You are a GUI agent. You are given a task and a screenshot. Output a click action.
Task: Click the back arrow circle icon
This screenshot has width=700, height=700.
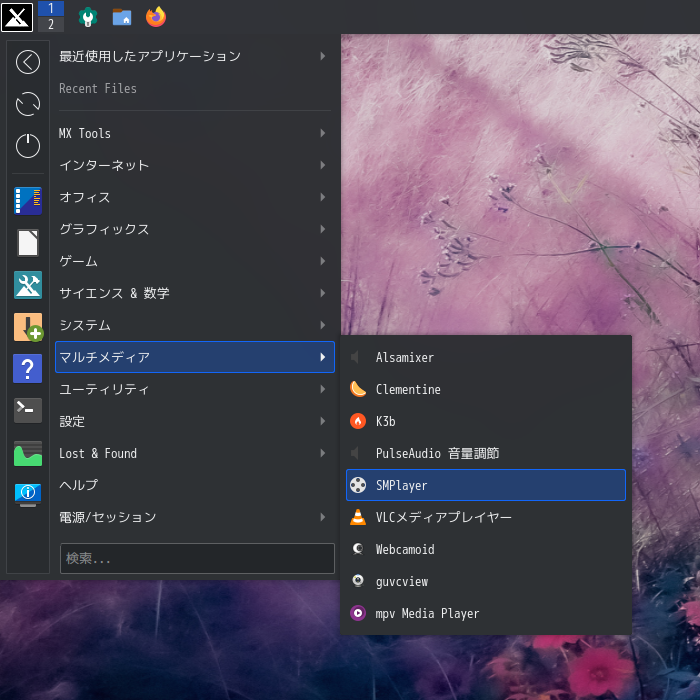click(28, 62)
